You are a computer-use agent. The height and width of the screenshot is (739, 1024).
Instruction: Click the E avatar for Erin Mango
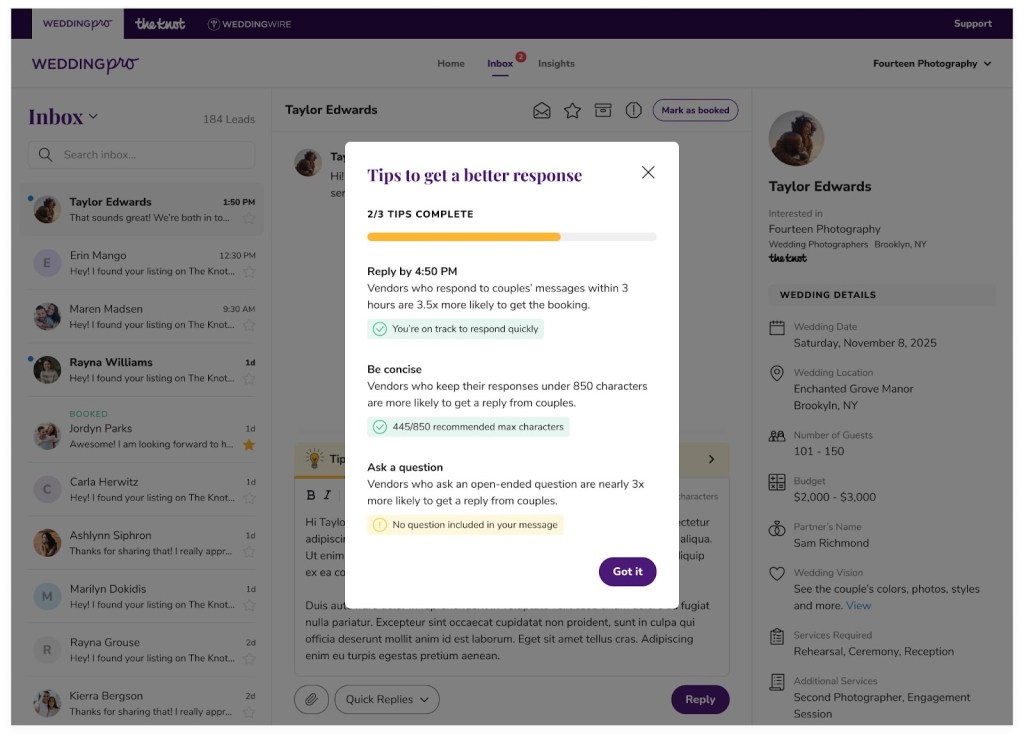[x=47, y=263]
